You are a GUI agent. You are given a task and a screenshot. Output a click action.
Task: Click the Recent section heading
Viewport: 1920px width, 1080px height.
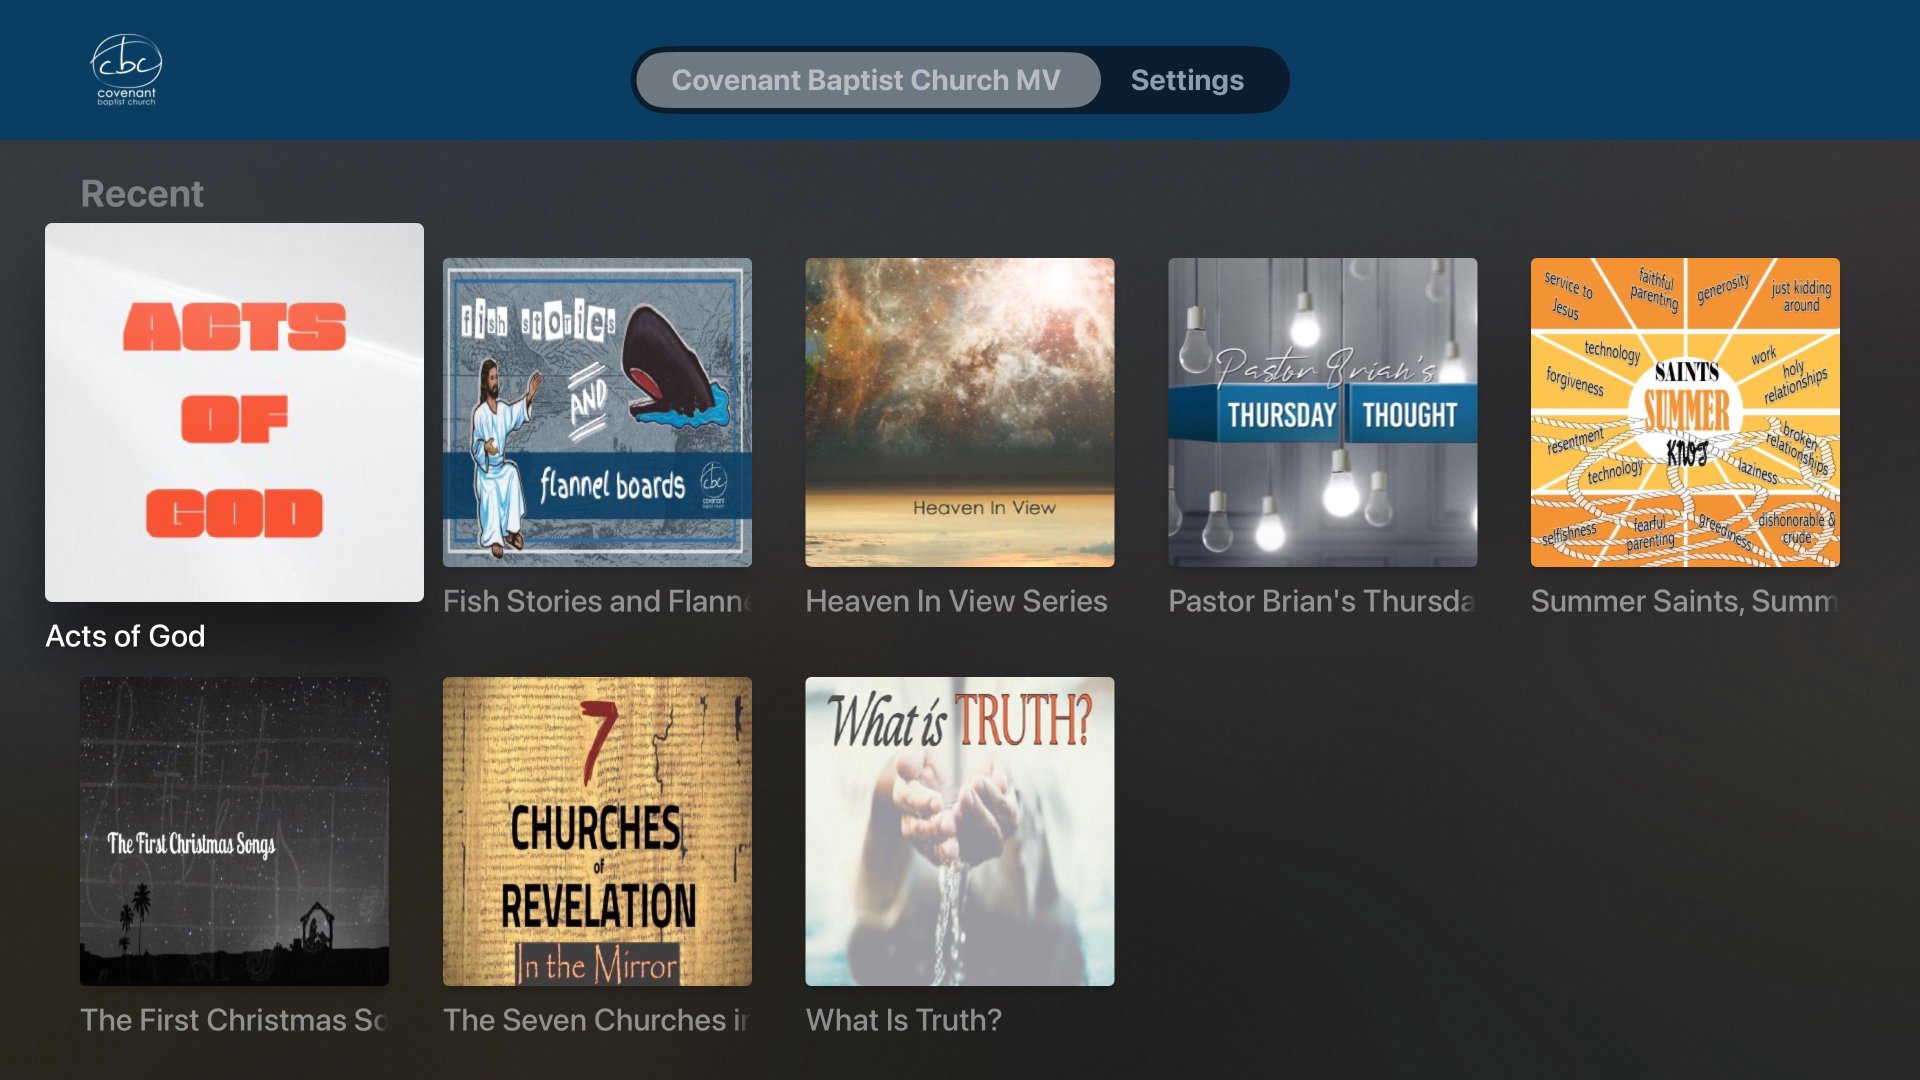[x=142, y=193]
